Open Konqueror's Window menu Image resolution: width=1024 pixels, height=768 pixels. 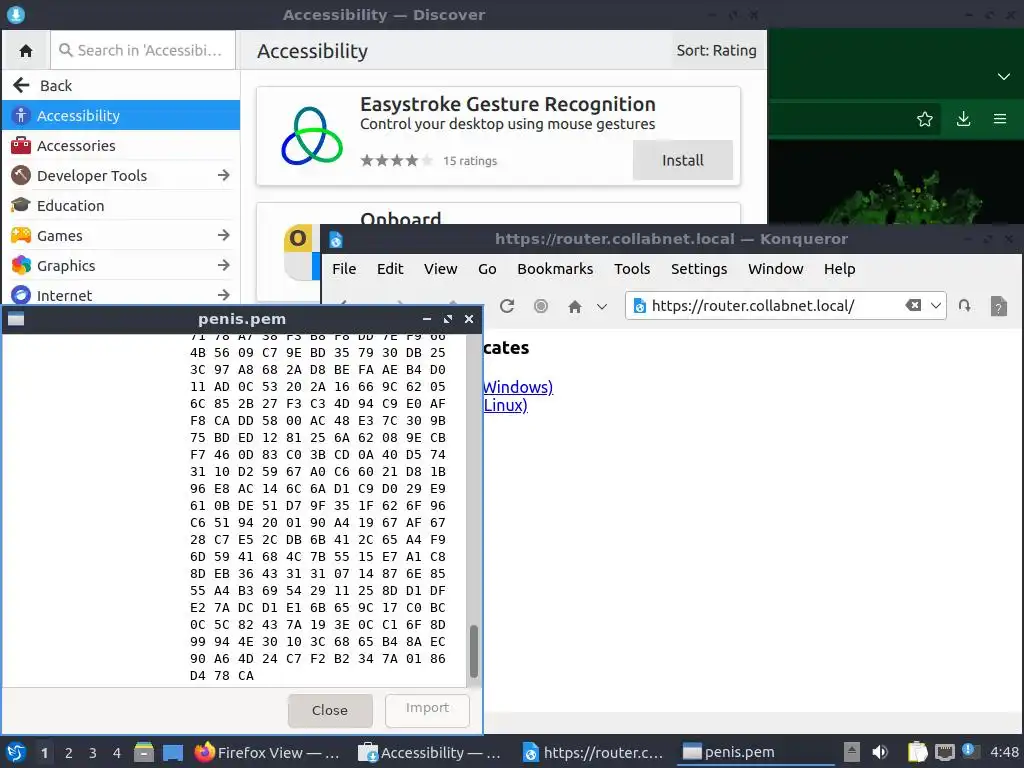coord(775,269)
